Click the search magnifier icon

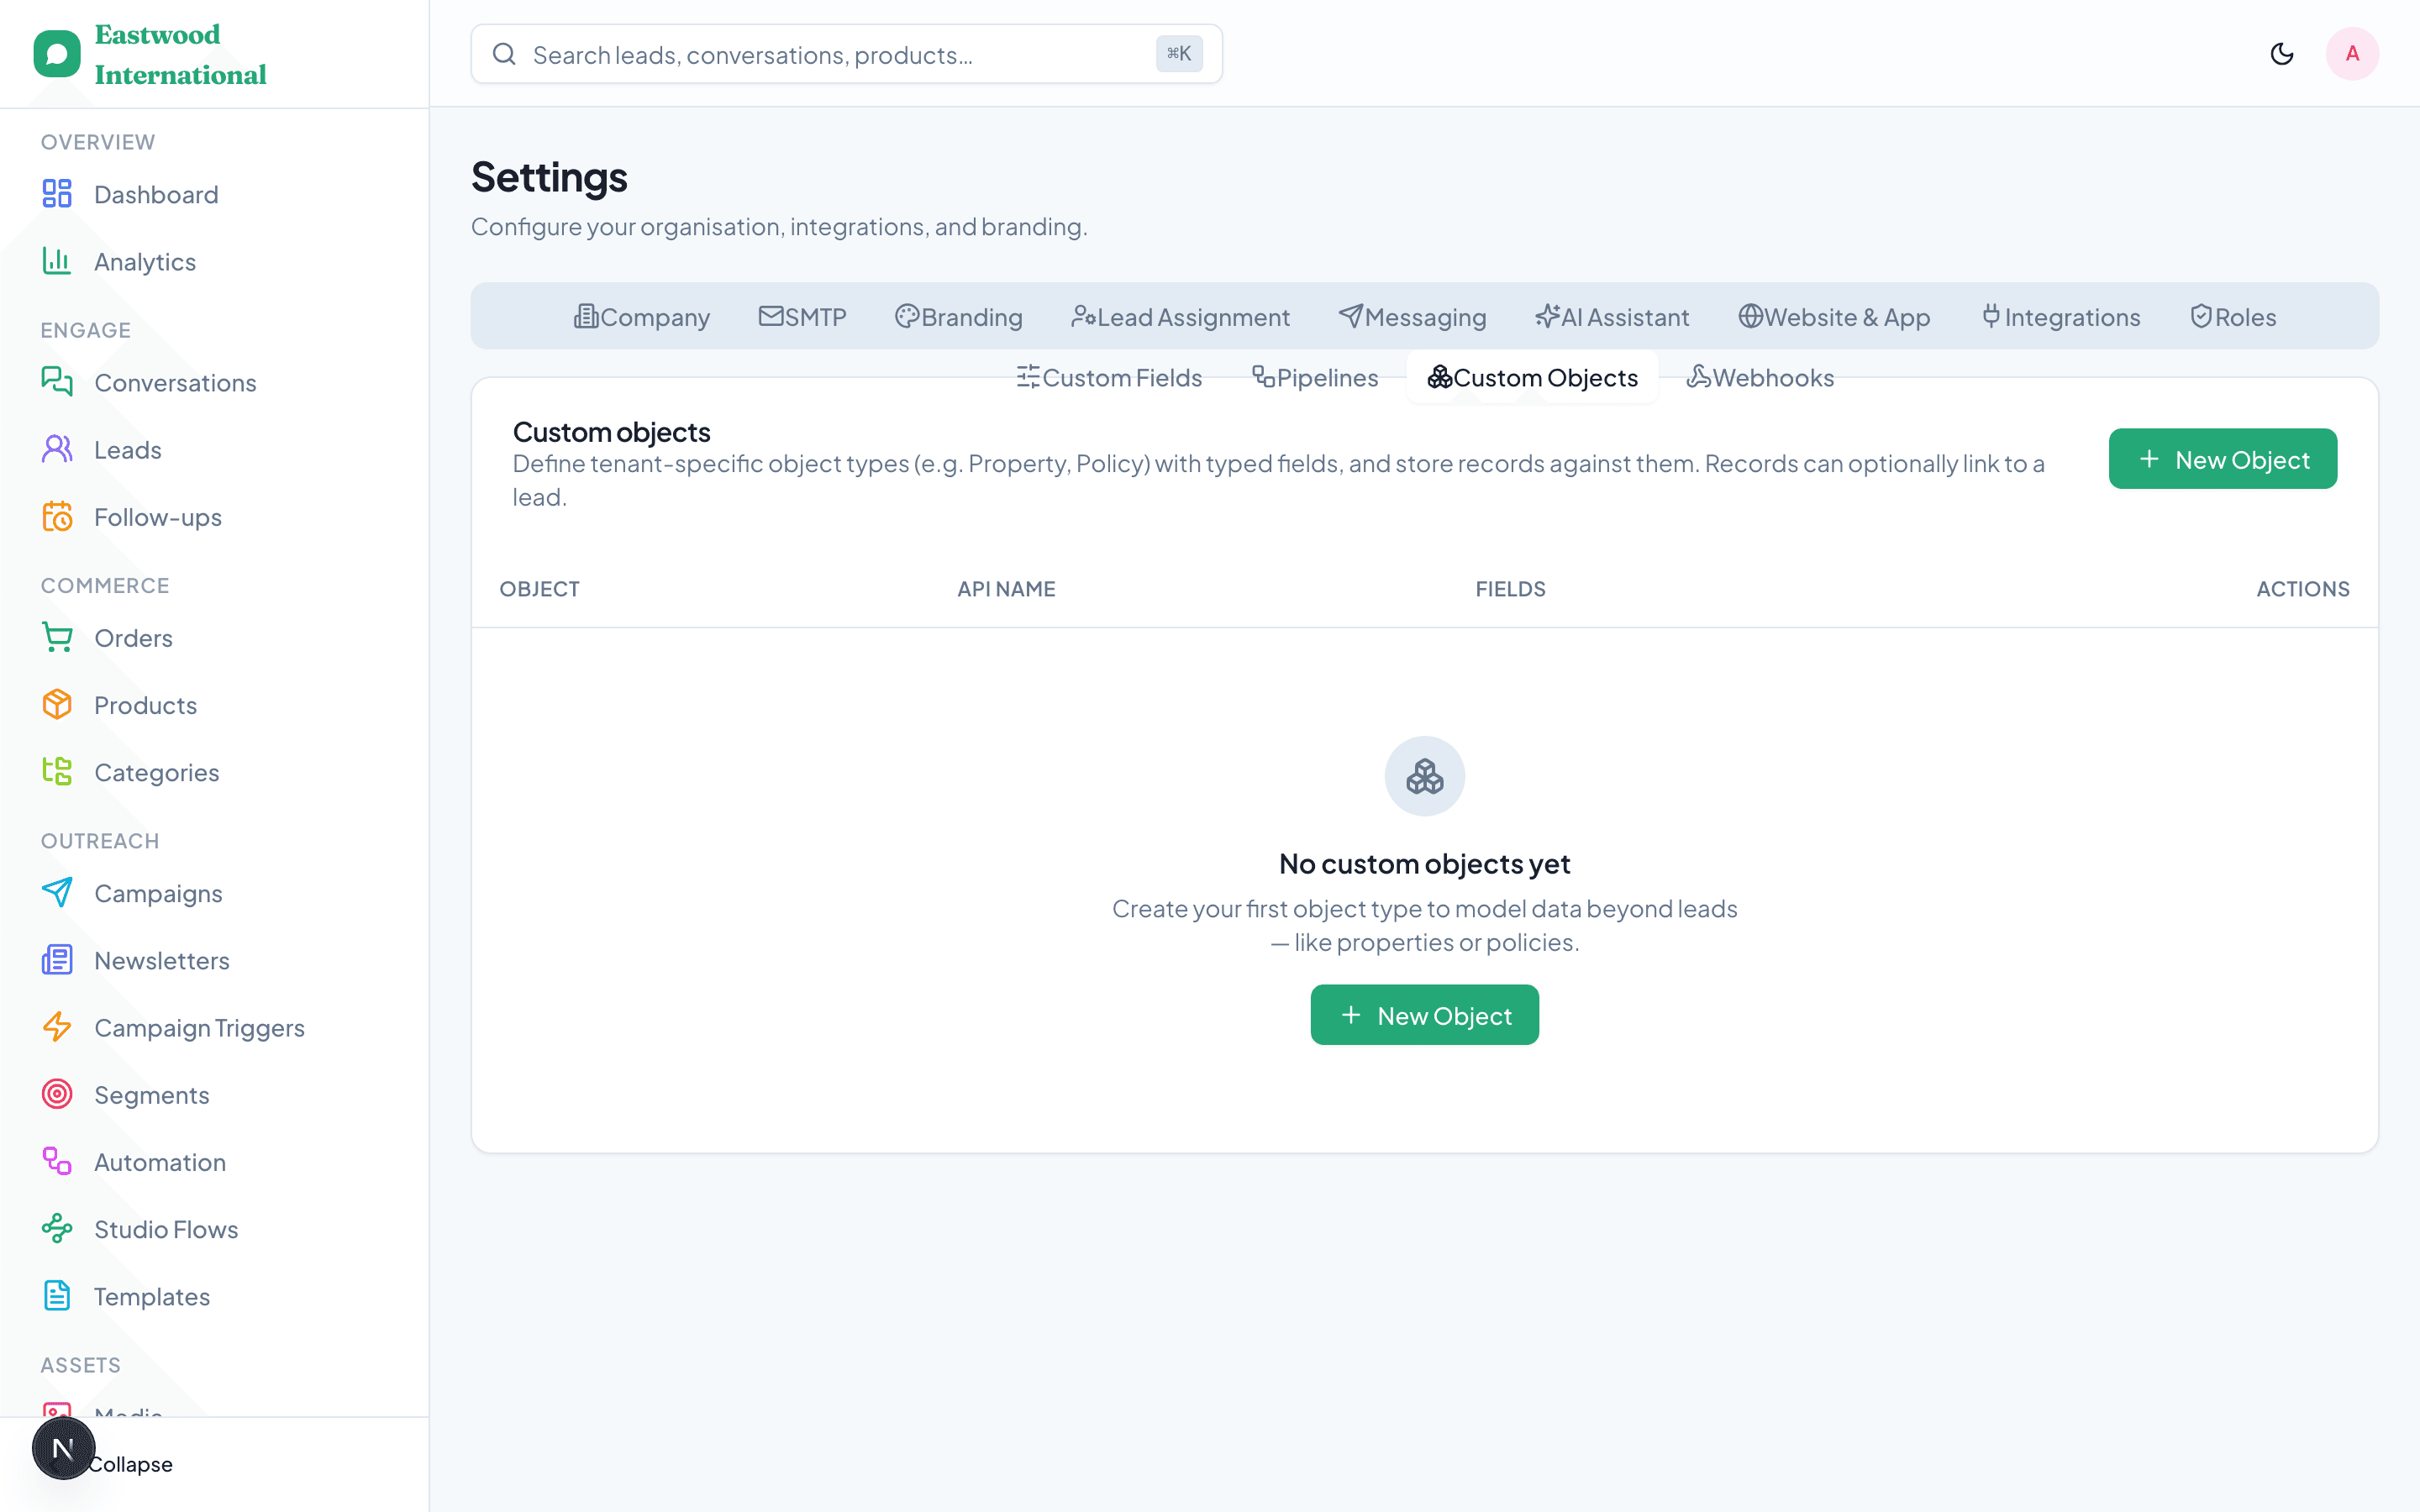pos(505,54)
